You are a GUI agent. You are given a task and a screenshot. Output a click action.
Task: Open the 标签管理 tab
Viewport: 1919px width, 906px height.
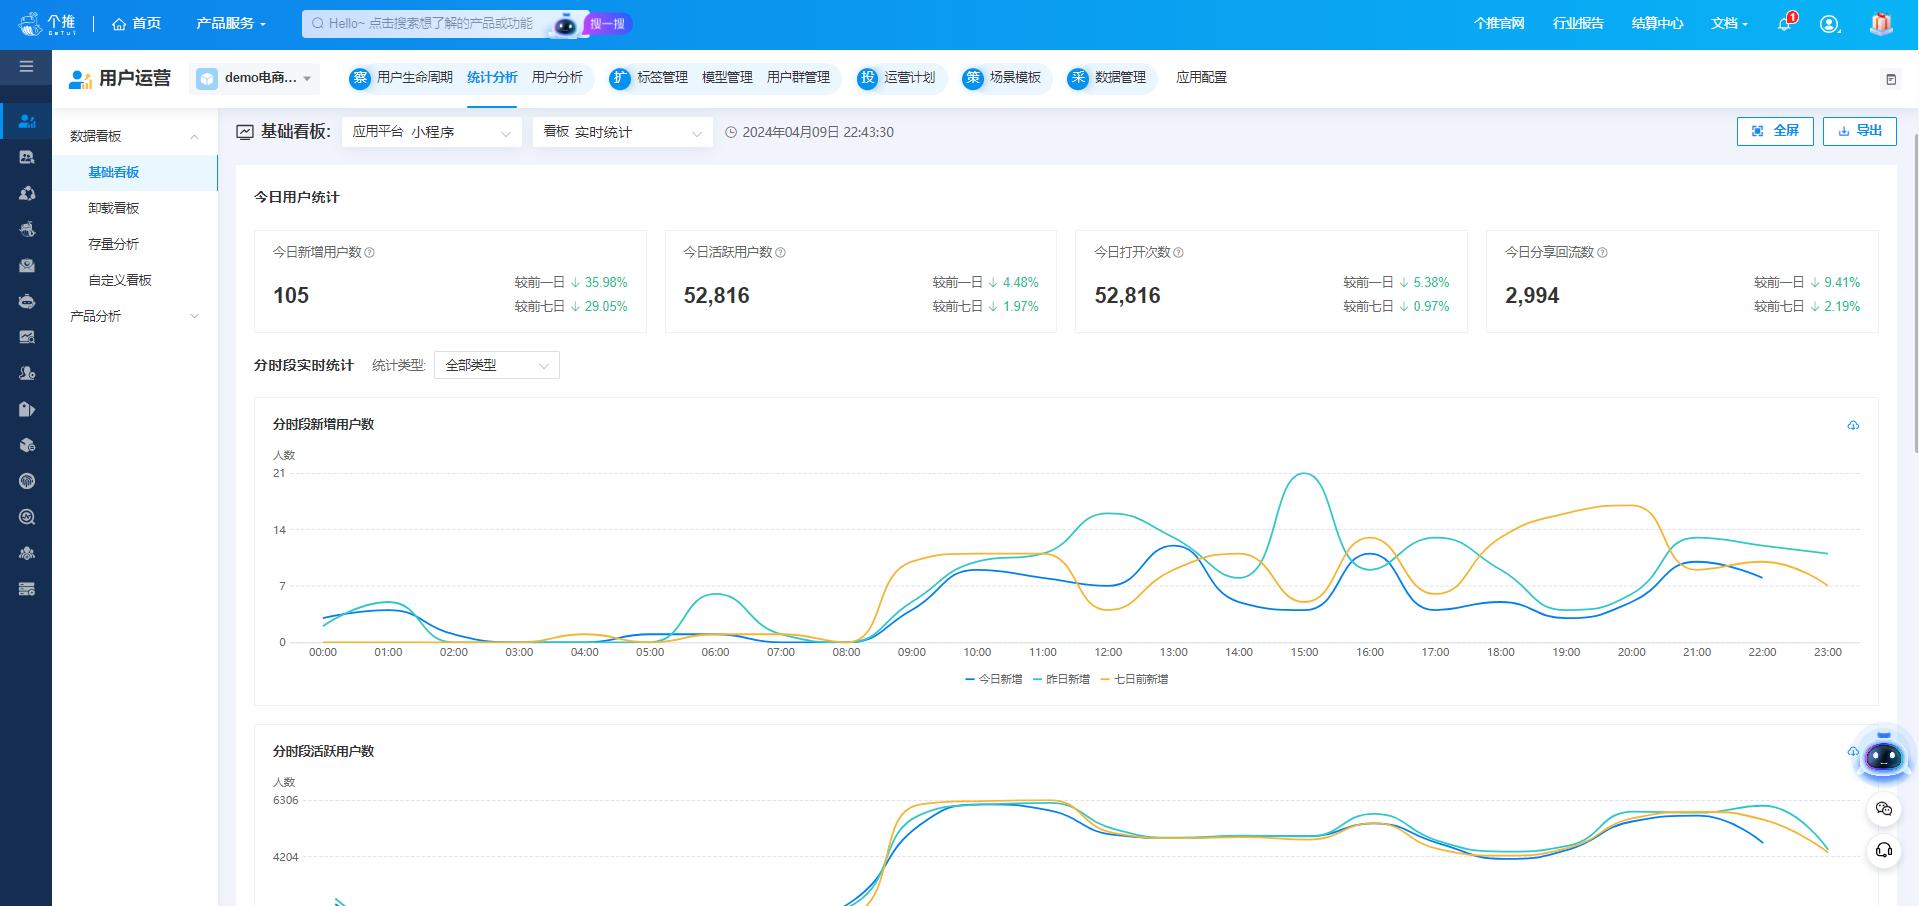pos(662,77)
